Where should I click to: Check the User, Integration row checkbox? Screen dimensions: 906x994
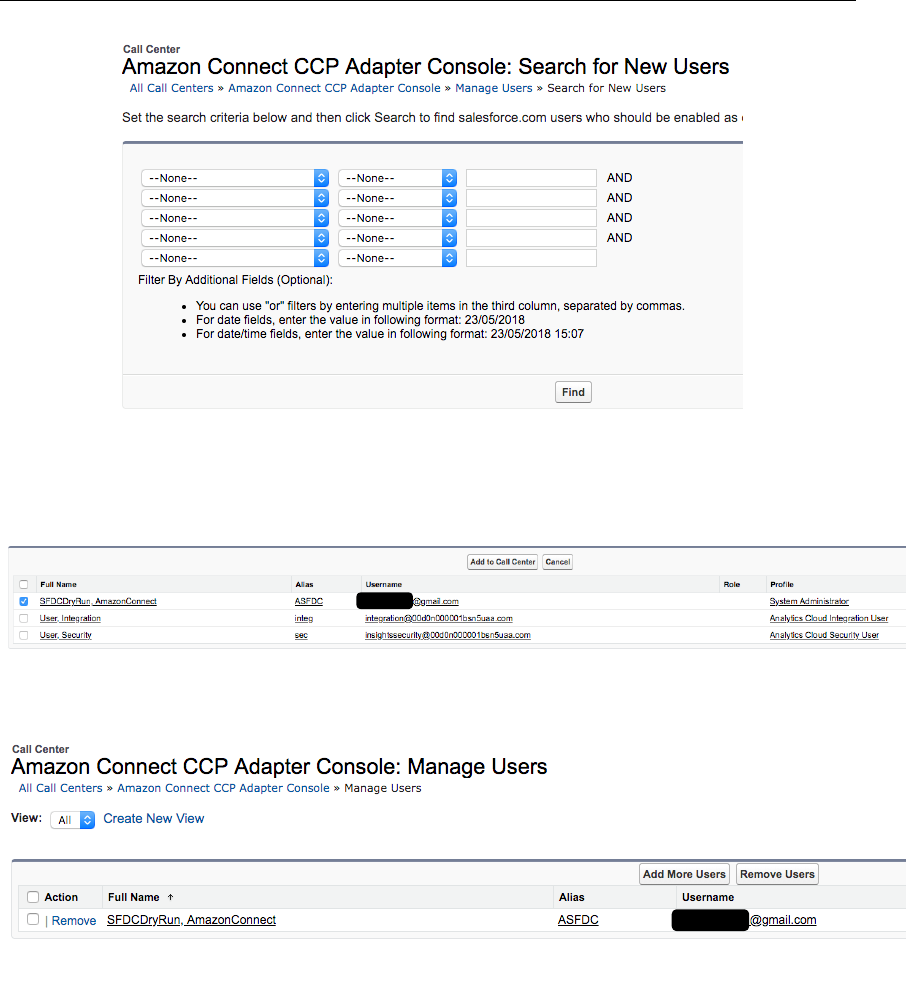click(x=23, y=618)
